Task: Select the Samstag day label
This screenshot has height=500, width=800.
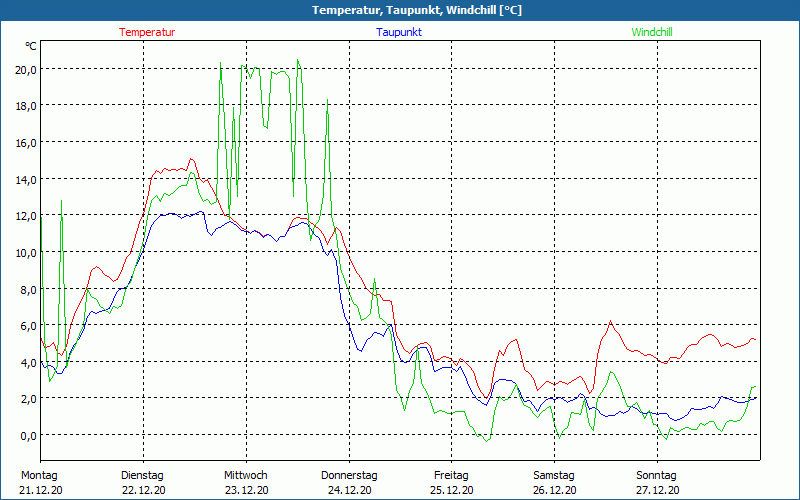Action: point(554,475)
